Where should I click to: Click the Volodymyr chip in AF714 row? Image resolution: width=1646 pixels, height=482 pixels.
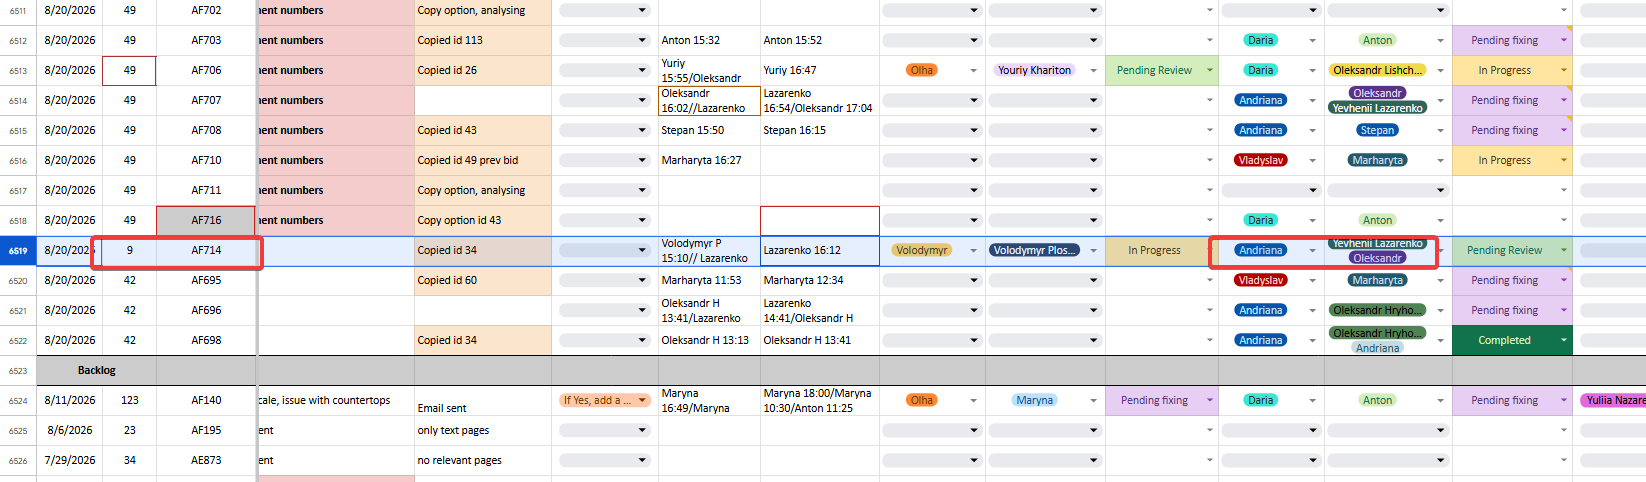tap(922, 251)
